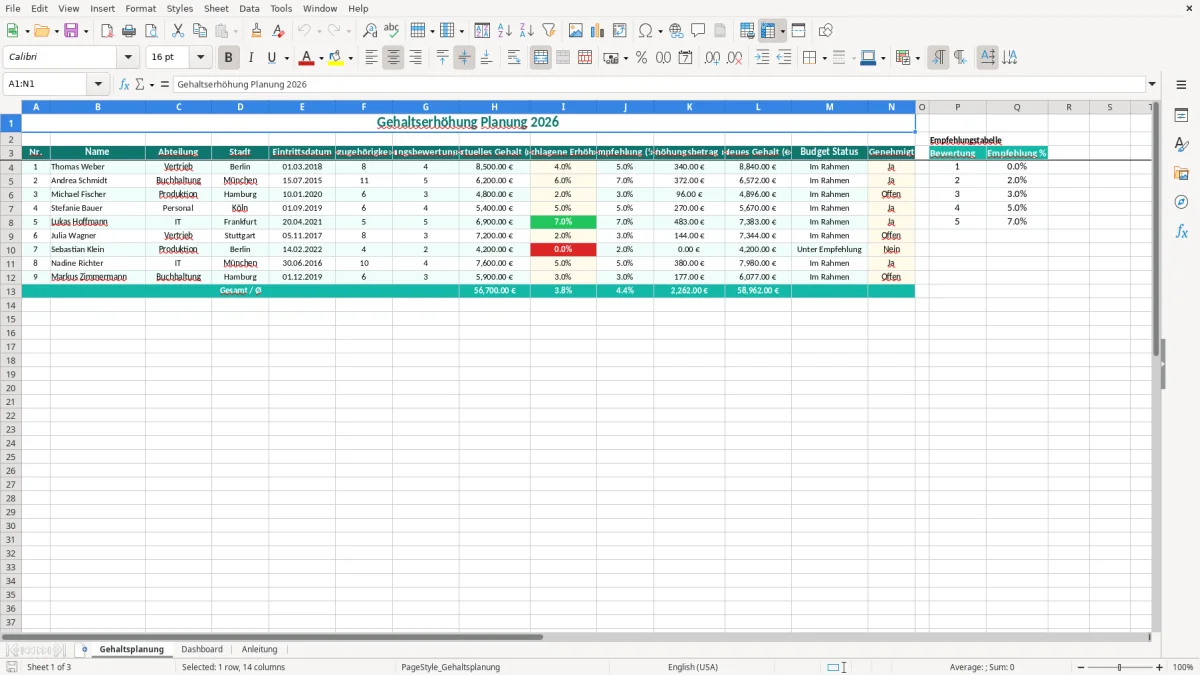Click the Insert Special Character omega icon
The image size is (1200, 675).
646,31
